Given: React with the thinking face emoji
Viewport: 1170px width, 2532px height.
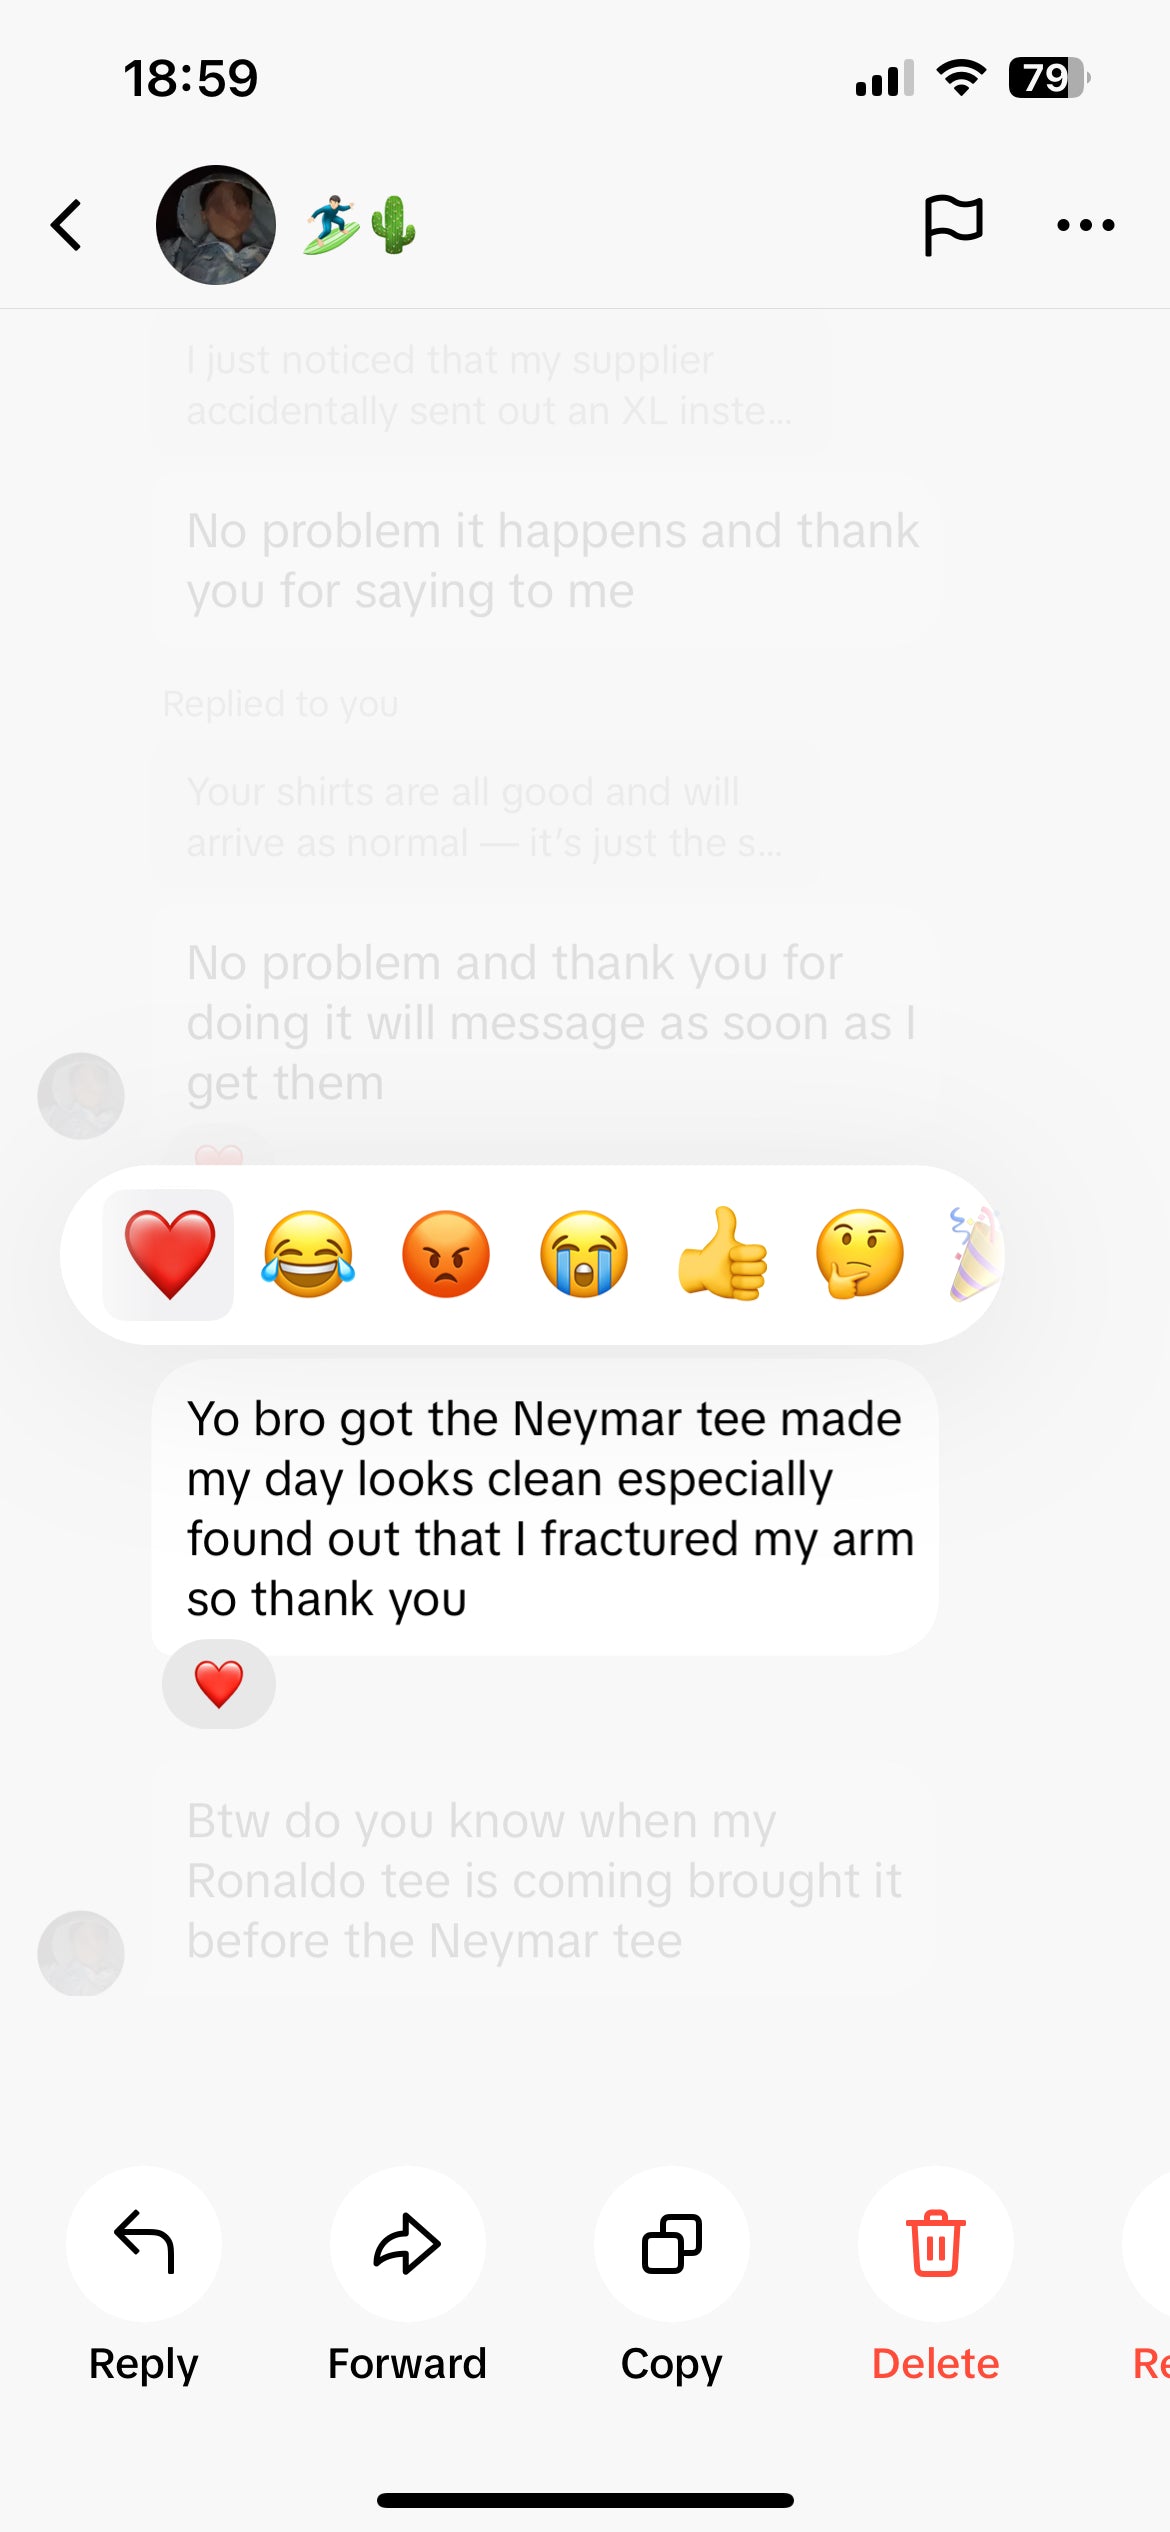Looking at the screenshot, I should pos(860,1254).
